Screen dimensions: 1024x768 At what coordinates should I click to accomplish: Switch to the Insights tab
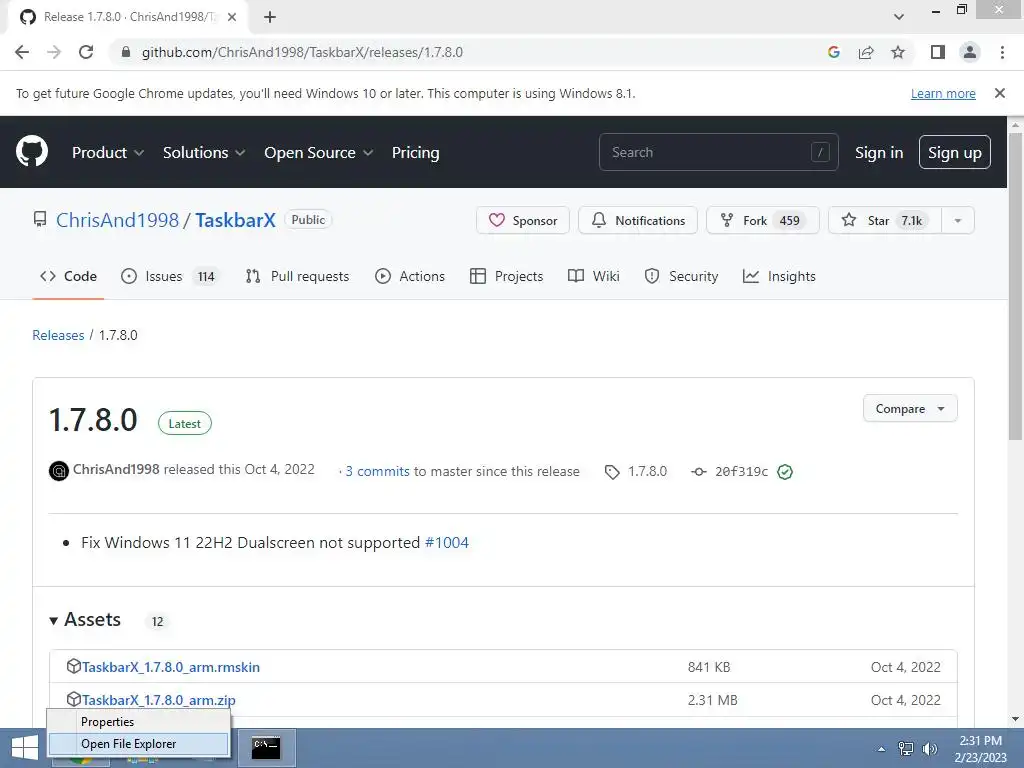pos(779,276)
